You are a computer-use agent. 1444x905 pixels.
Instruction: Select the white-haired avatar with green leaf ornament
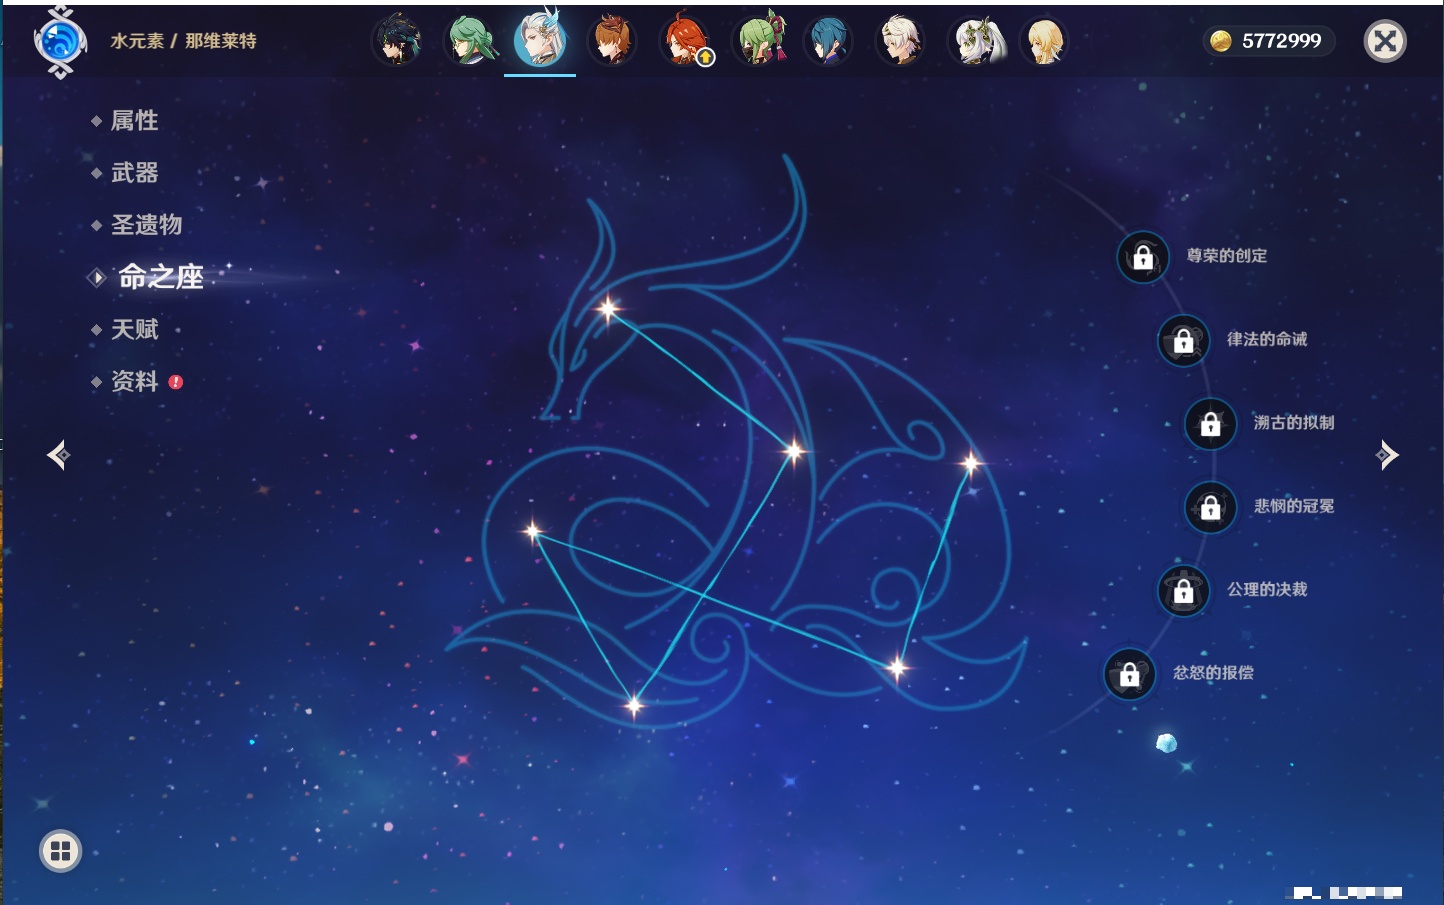(974, 41)
